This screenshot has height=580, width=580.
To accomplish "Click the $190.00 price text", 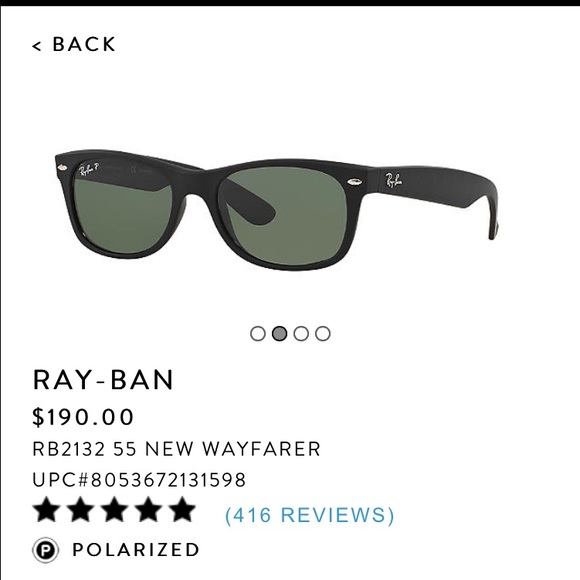I will point(83,417).
